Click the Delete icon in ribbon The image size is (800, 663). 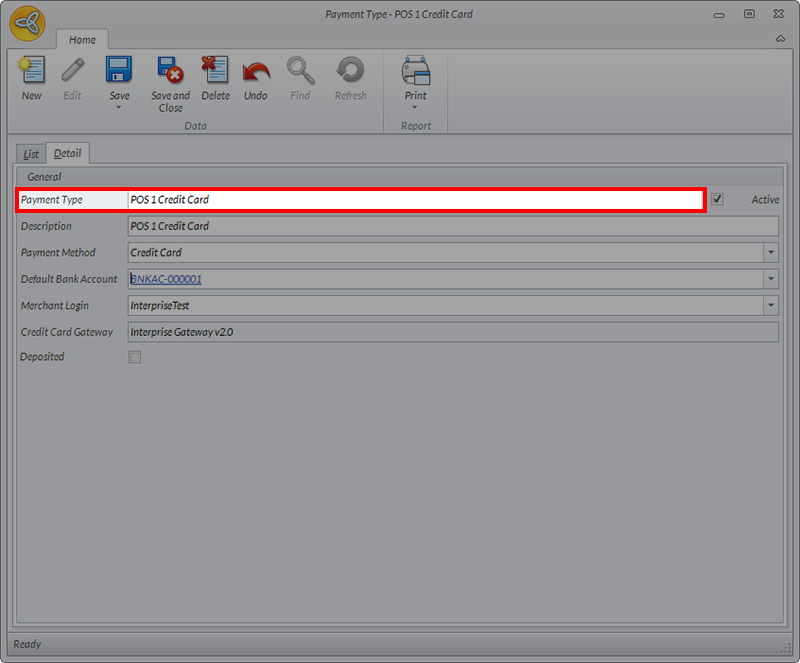(x=215, y=71)
